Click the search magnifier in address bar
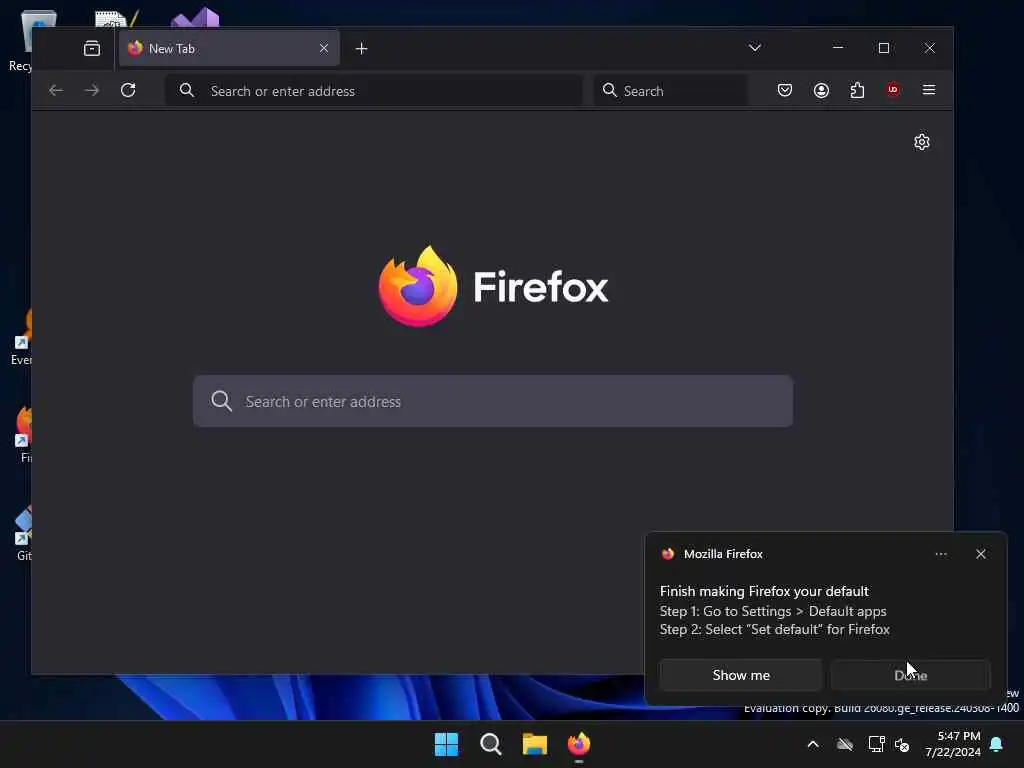The image size is (1024, 768). pyautogui.click(x=186, y=90)
